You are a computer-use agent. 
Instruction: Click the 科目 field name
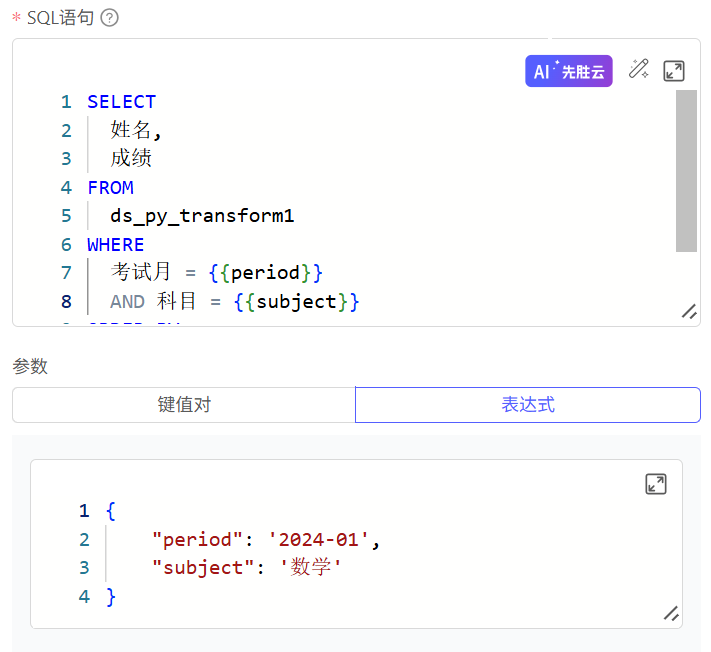tap(176, 302)
